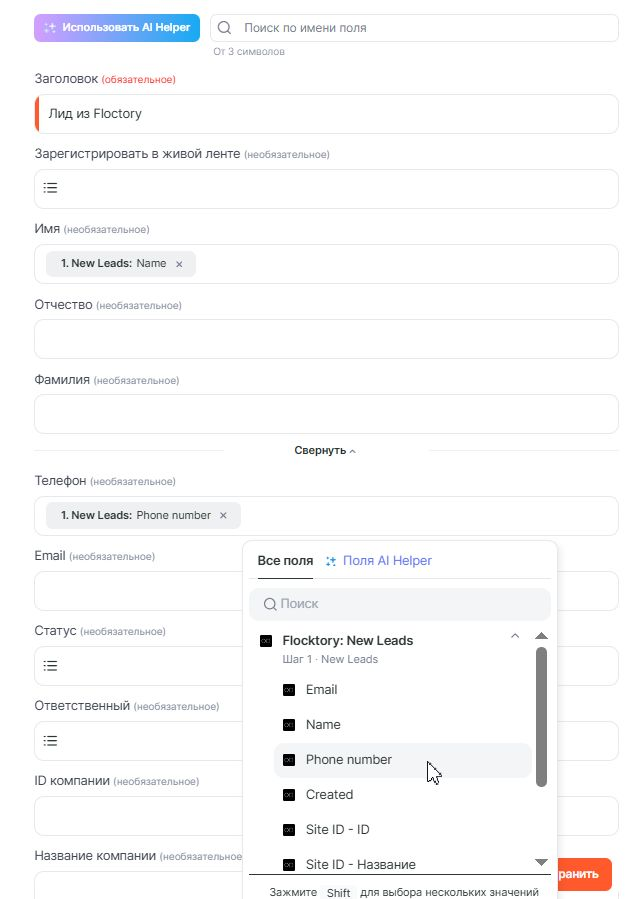Image resolution: width=644 pixels, height=899 pixels.
Task: Click the icon beside Site ID - ID
Action: (x=289, y=830)
